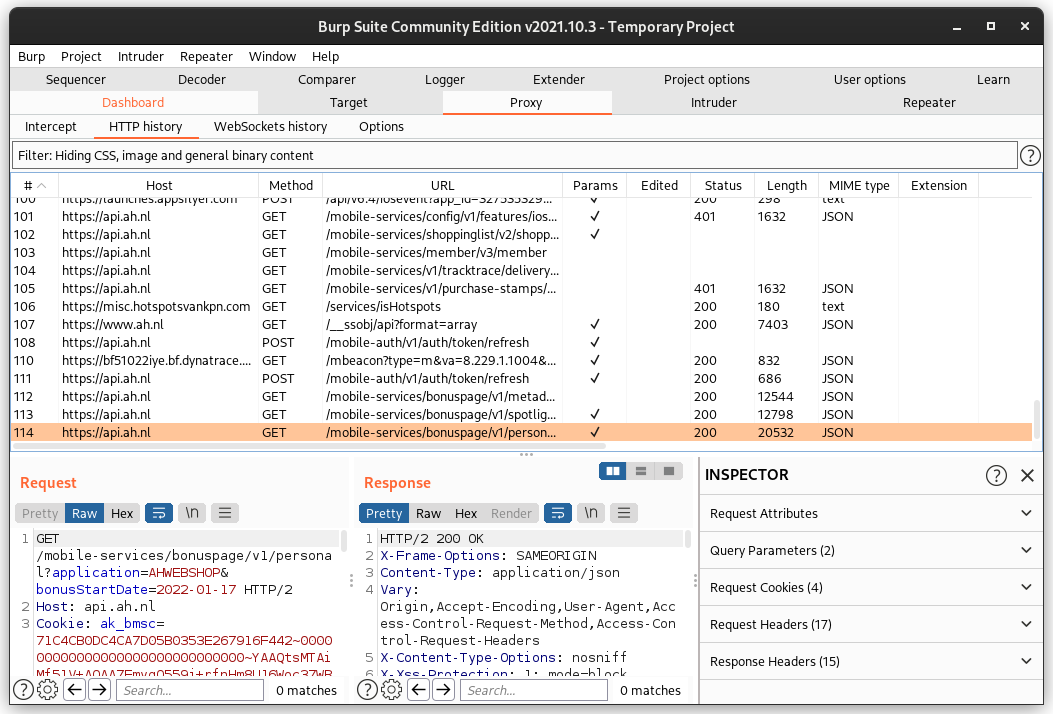Click the filter help question mark icon
This screenshot has height=714, width=1053.
tap(1030, 156)
